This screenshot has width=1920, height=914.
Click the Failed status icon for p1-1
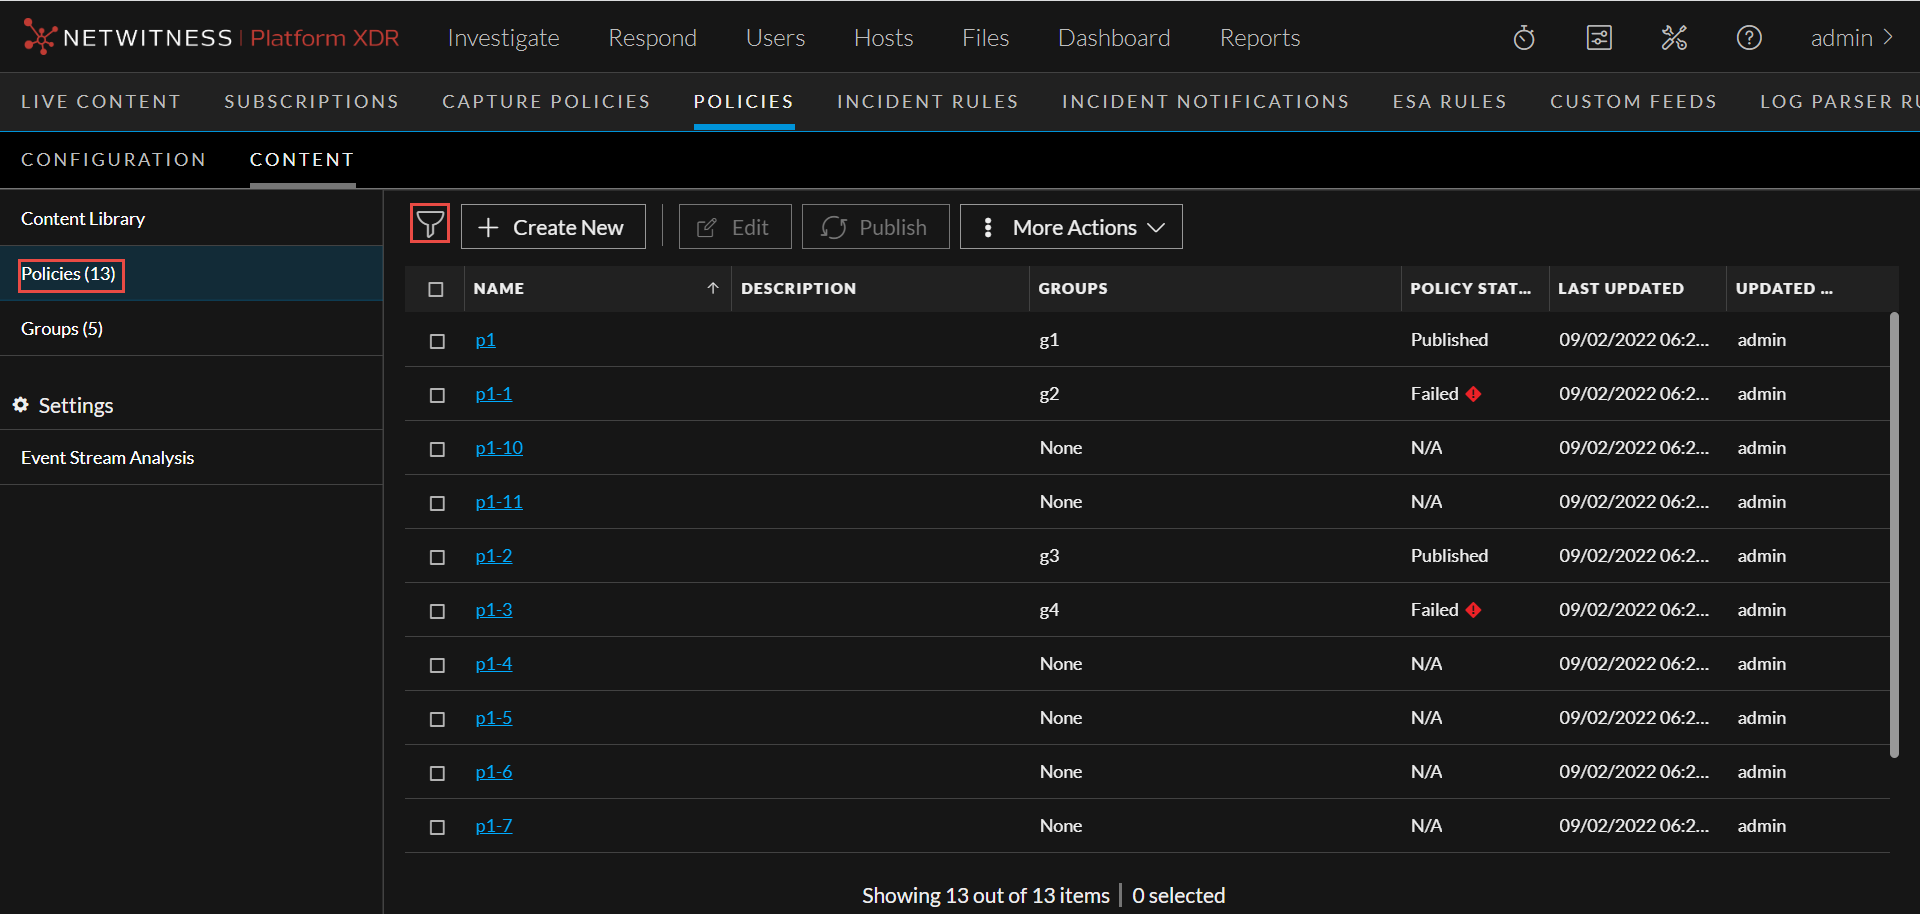coord(1473,394)
